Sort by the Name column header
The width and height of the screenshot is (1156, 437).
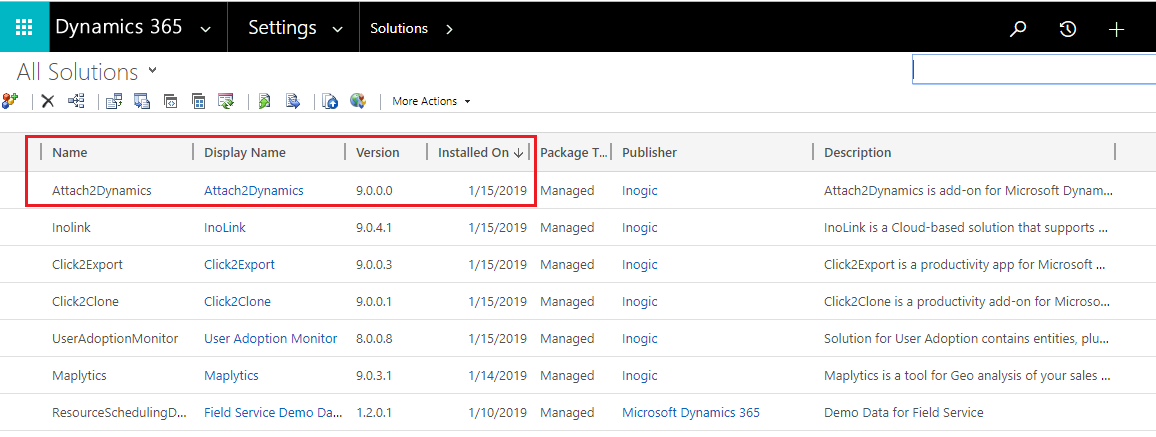pos(69,153)
